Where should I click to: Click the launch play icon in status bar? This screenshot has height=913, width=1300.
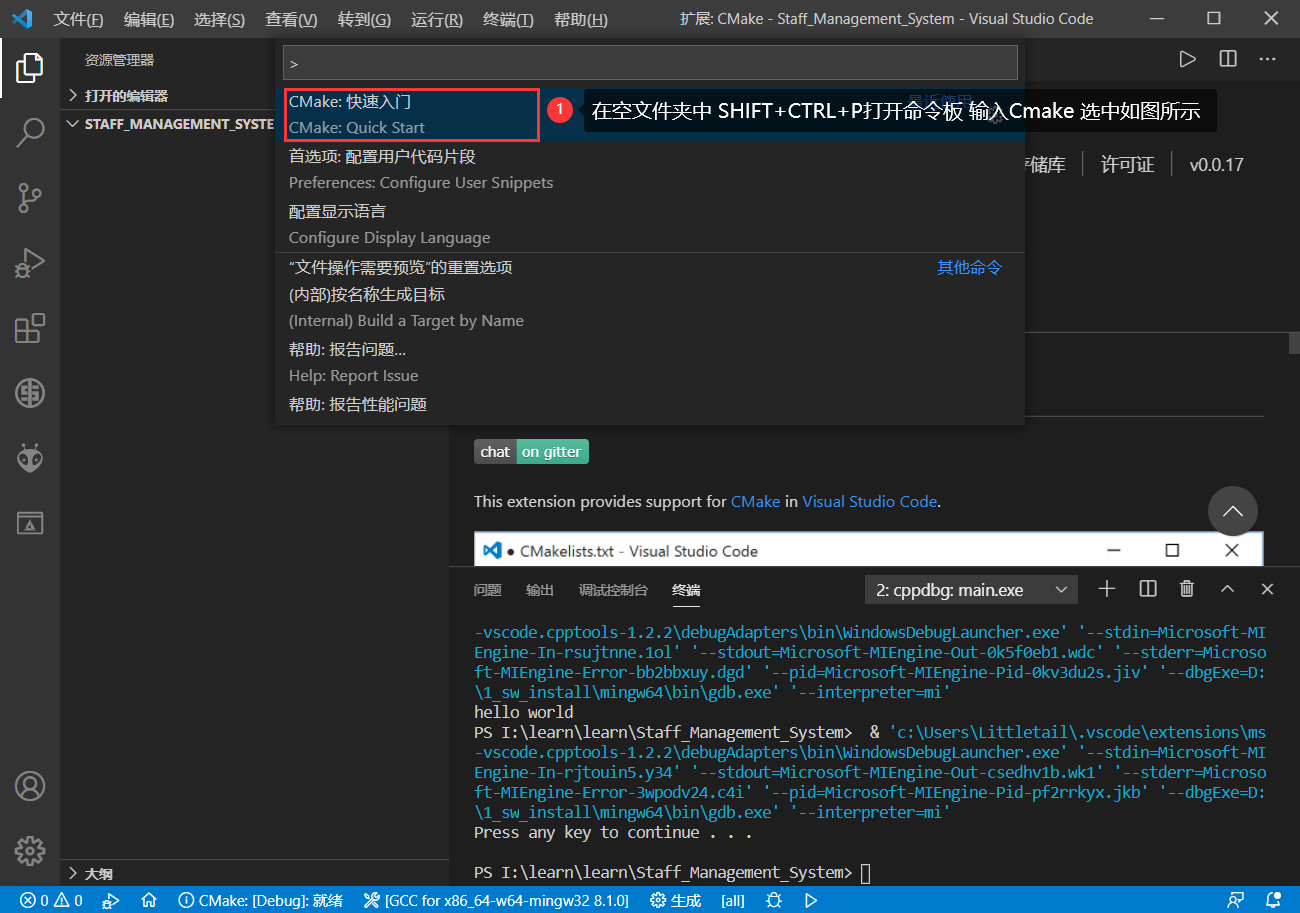(811, 901)
